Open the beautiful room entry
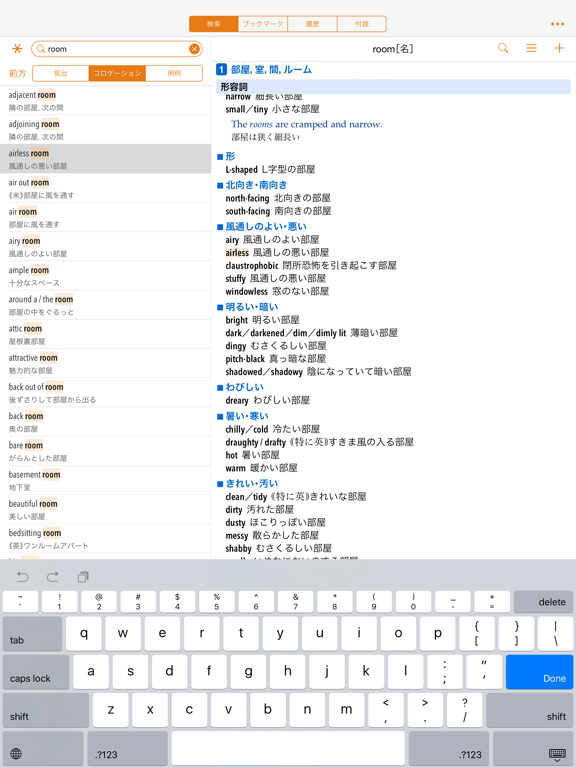Viewport: 576px width, 768px height. pyautogui.click(x=105, y=509)
